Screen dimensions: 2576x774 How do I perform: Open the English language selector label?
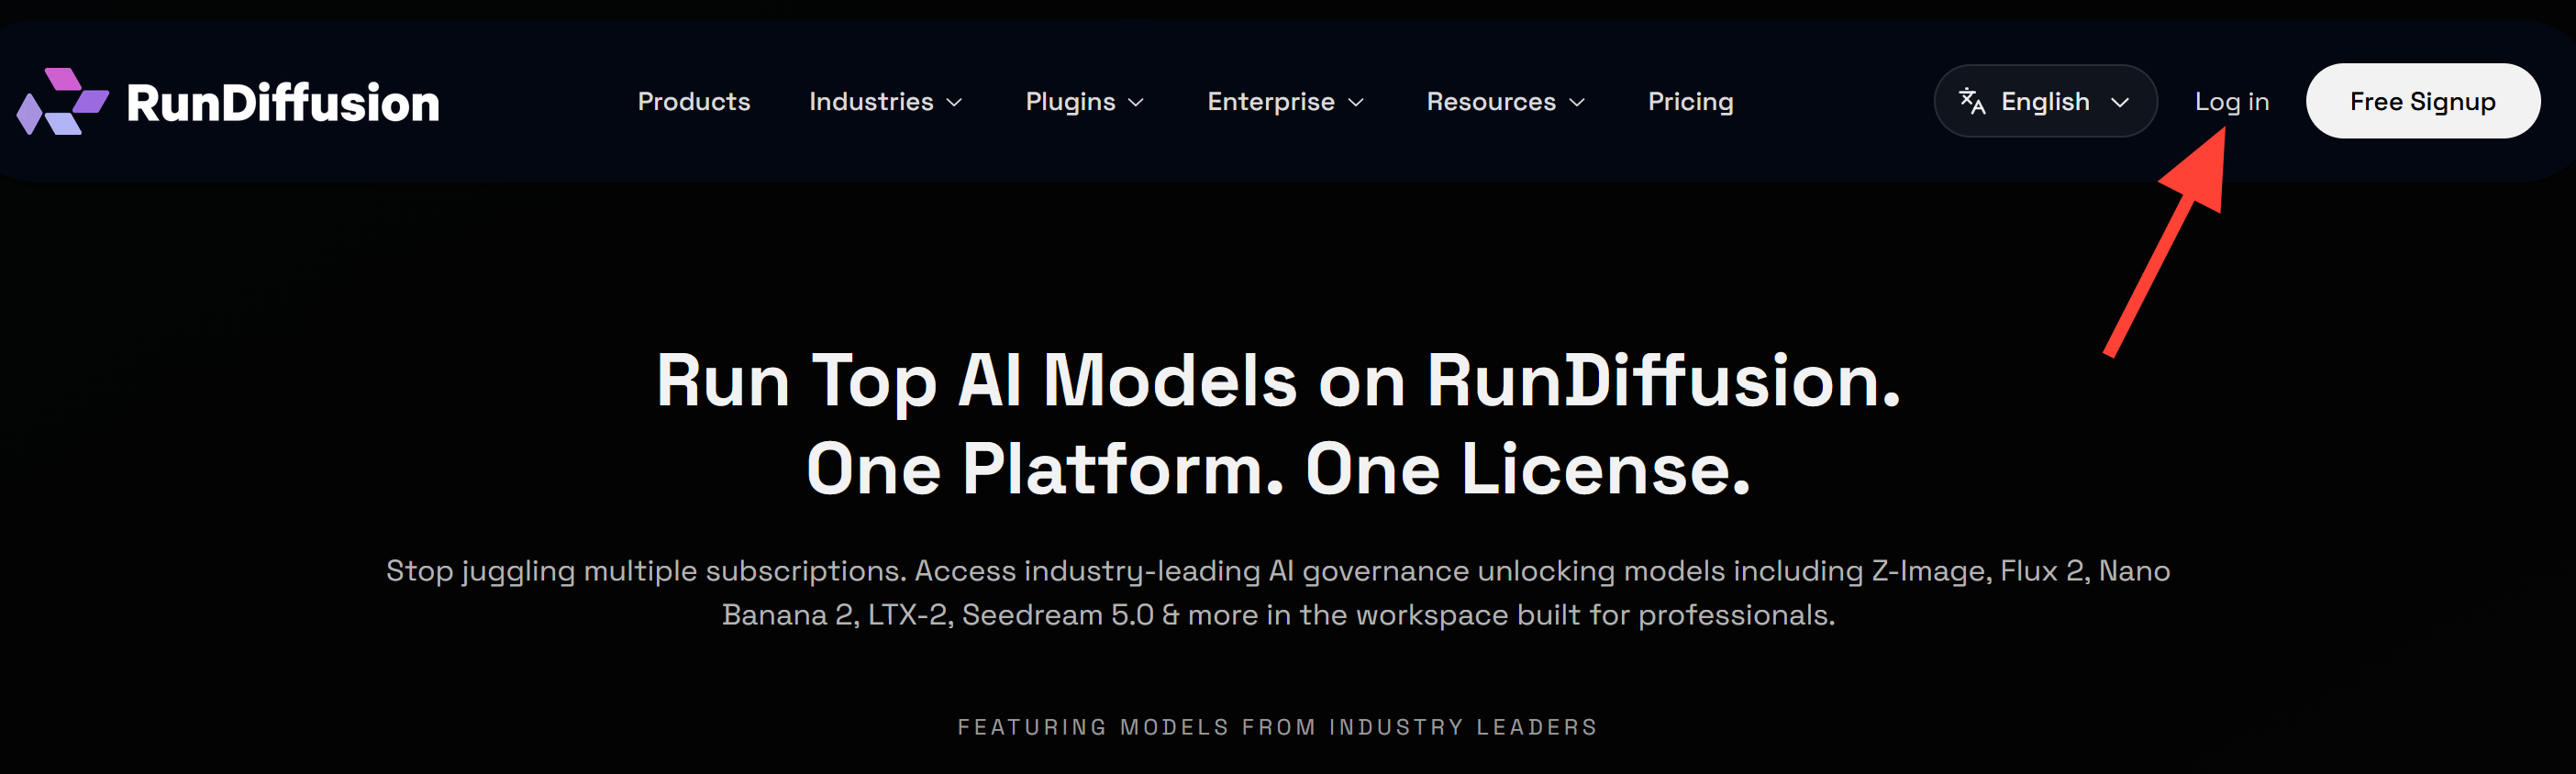coord(2045,102)
